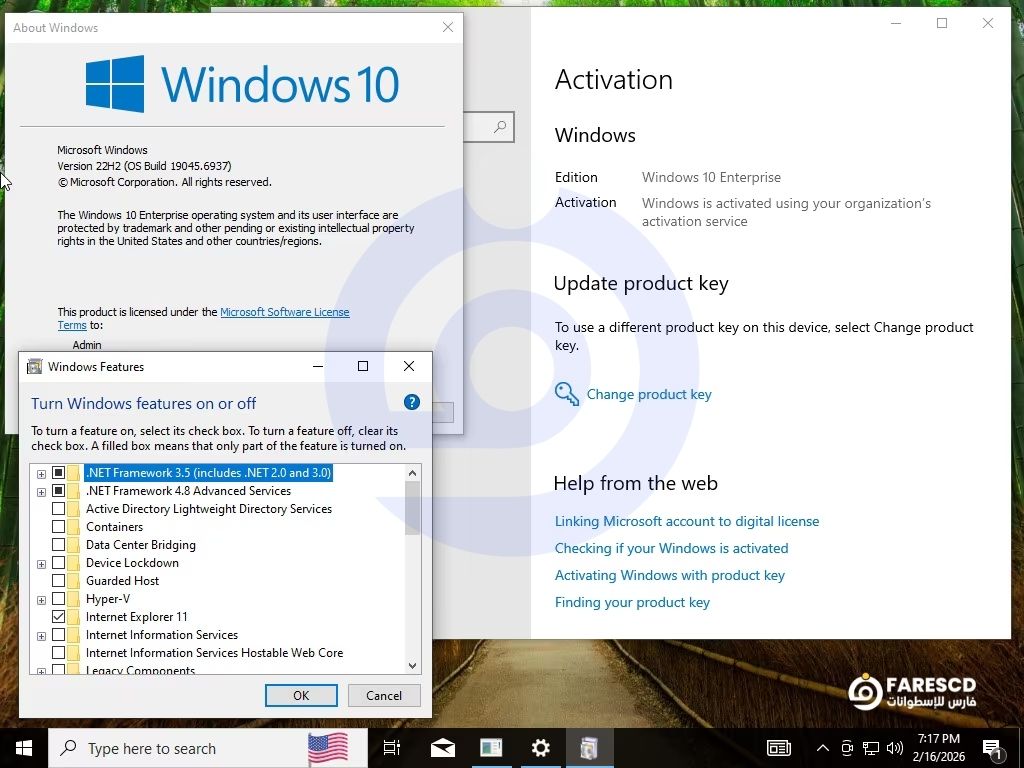Enable the Containers feature checkbox
The width and height of the screenshot is (1024, 768).
click(59, 527)
